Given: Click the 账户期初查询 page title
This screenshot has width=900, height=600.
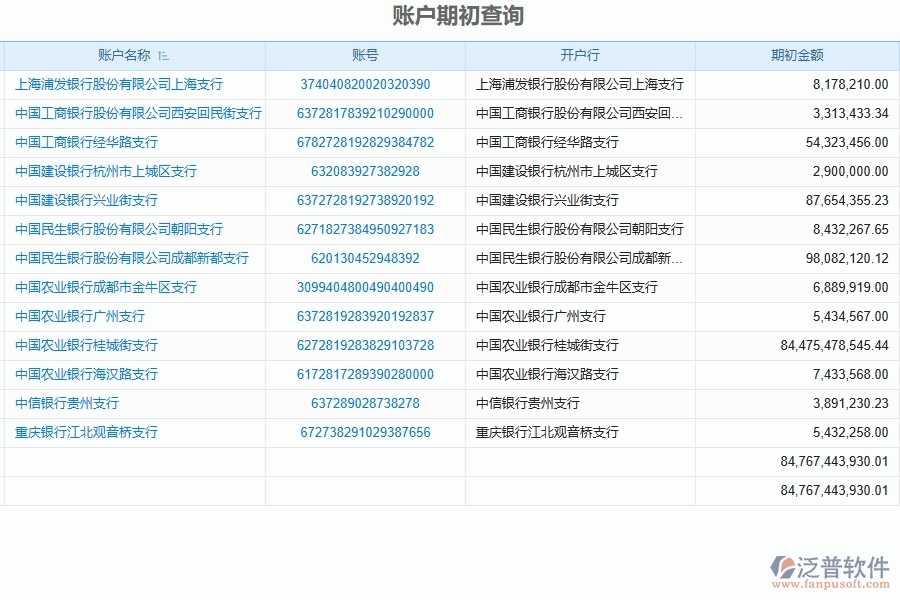Looking at the screenshot, I should (449, 15).
